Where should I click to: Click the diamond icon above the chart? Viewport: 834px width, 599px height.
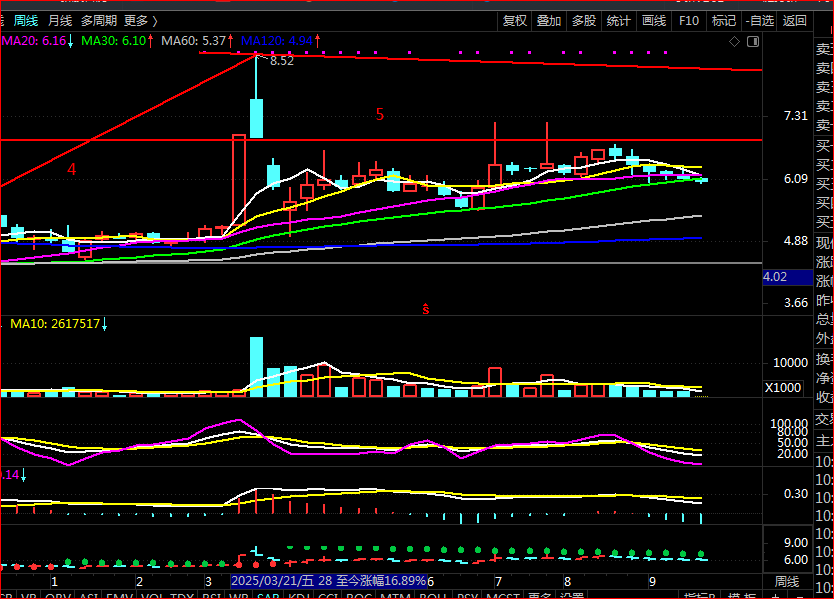click(735, 41)
